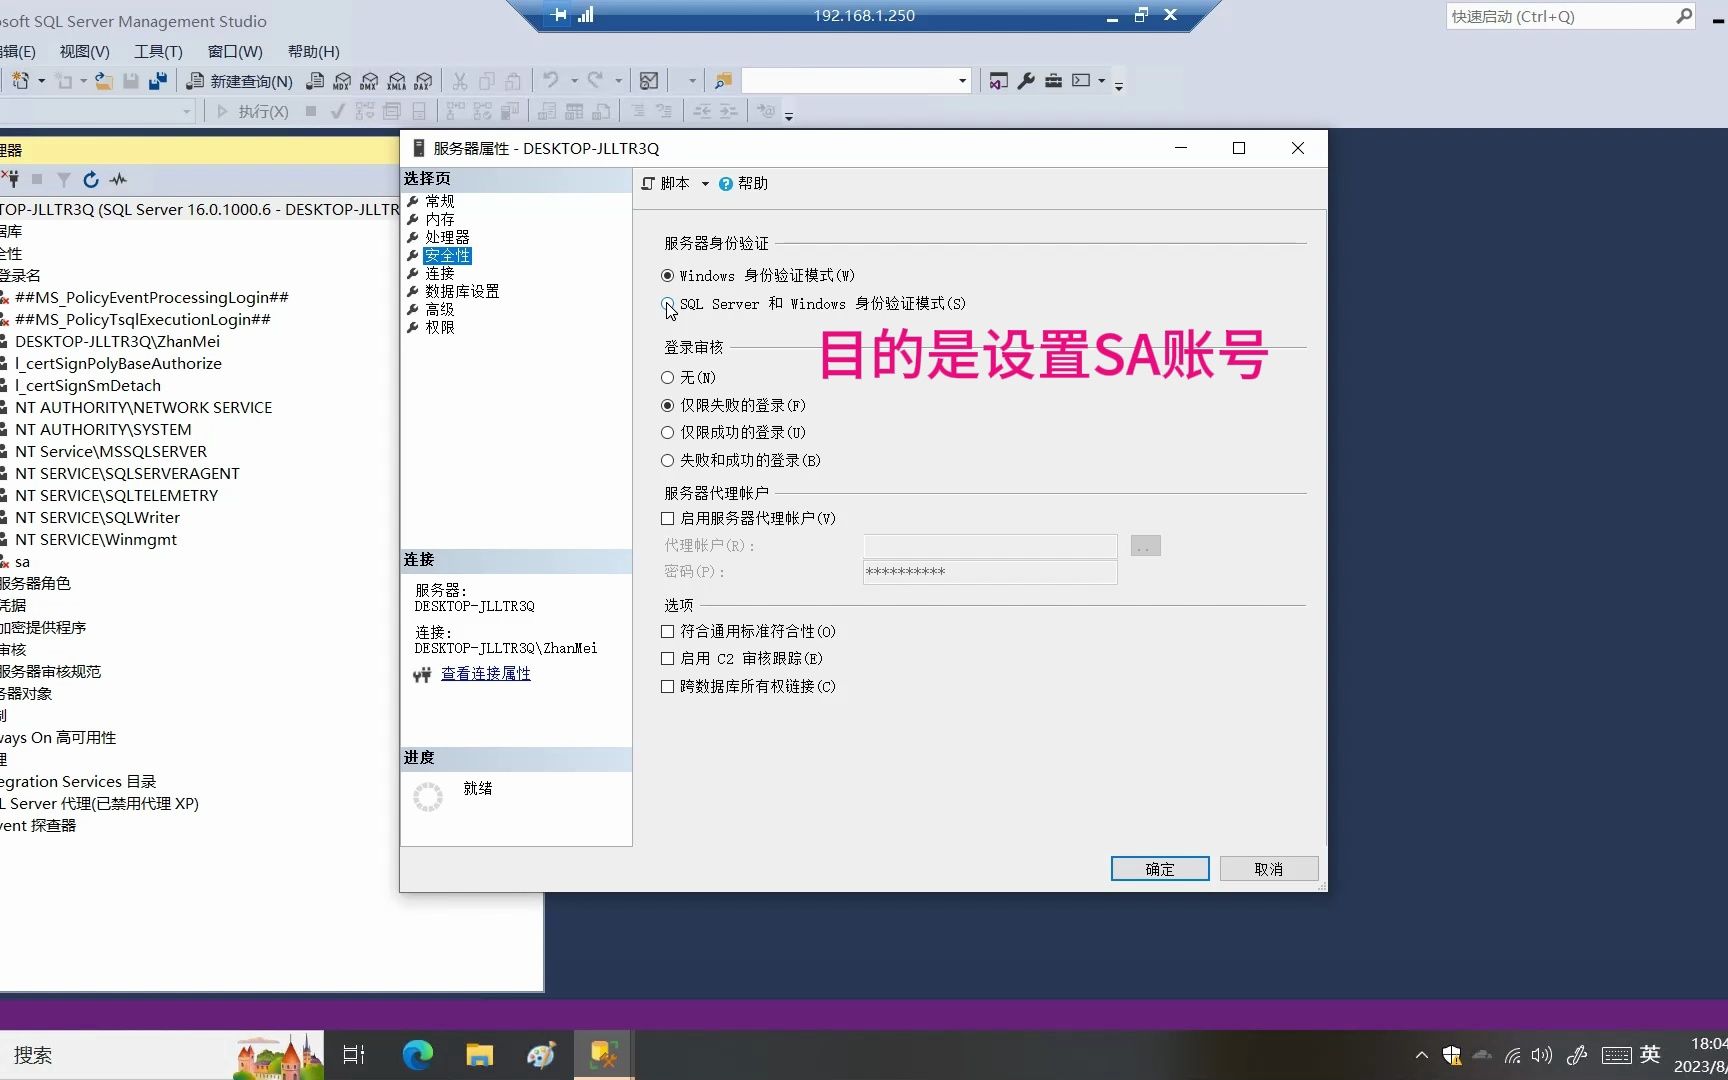Click the filter funnel icon in Object Explorer

tap(64, 179)
